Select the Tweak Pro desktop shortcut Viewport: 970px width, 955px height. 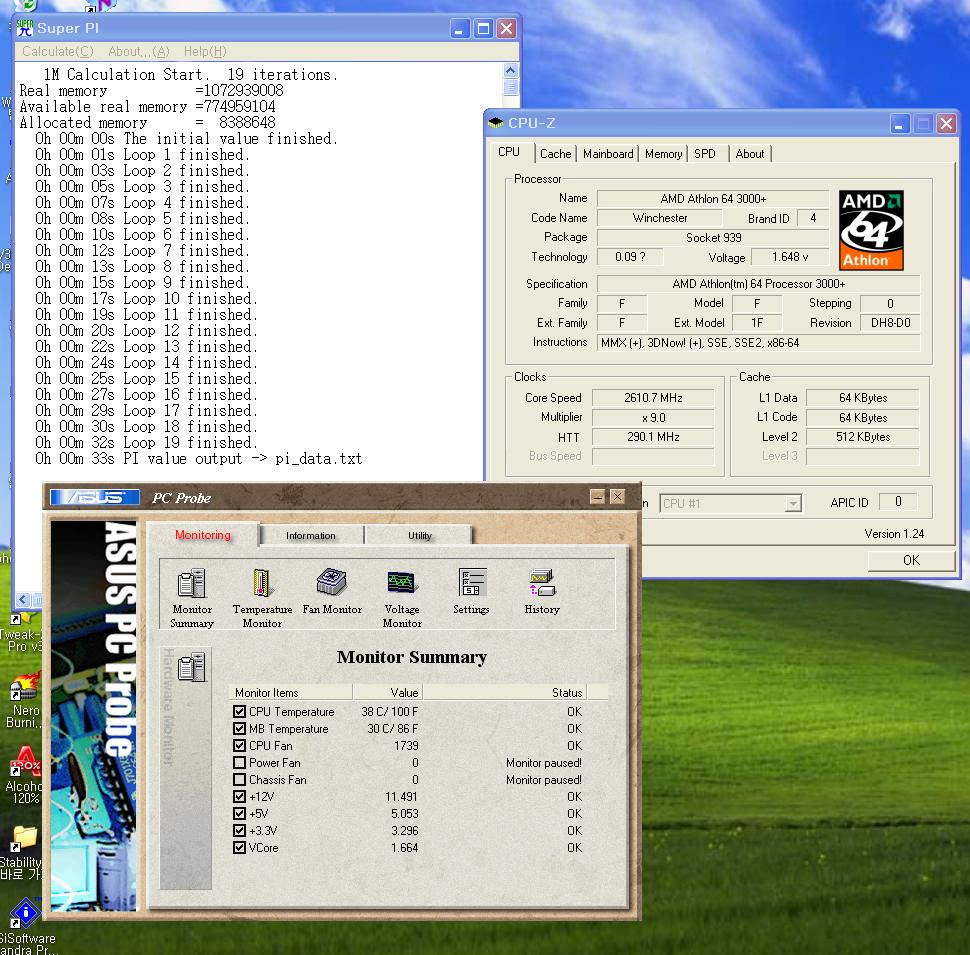[21, 631]
